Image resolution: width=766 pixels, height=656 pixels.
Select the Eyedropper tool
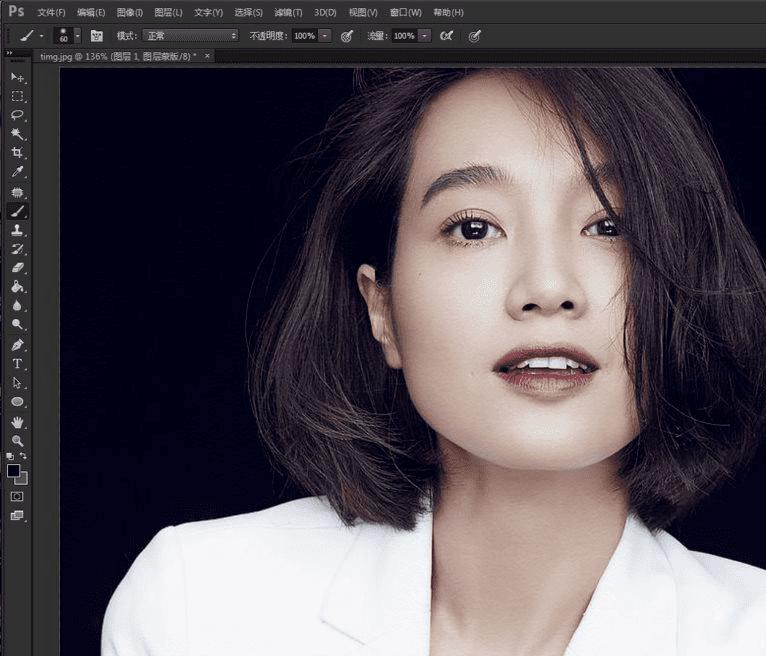[17, 172]
